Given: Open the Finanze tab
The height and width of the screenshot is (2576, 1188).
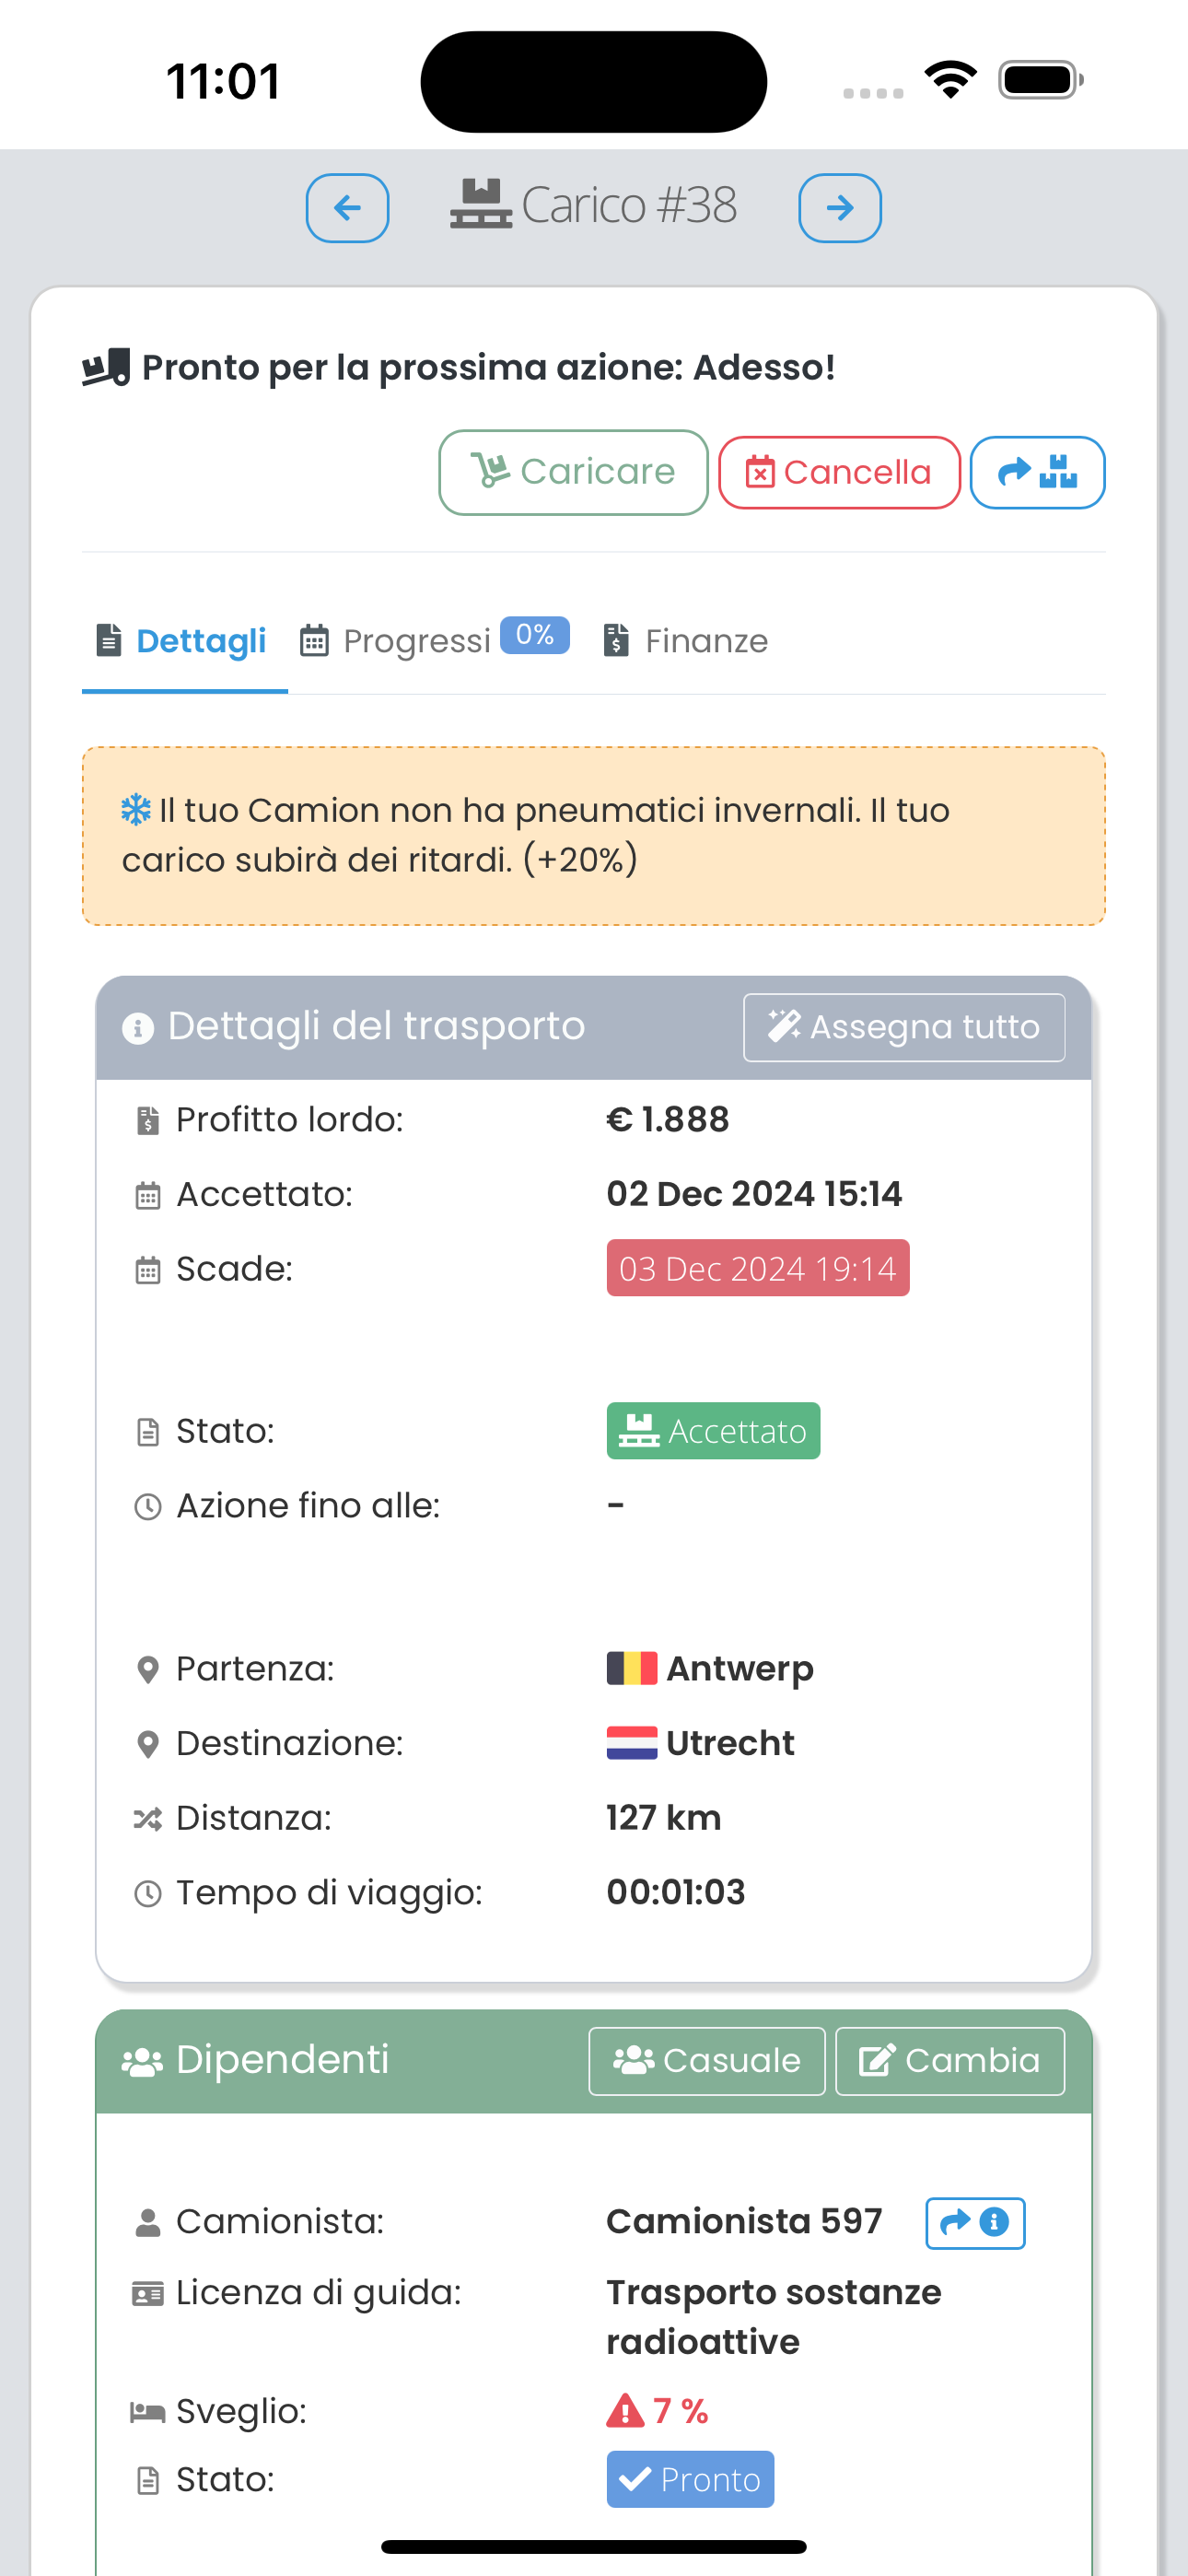Looking at the screenshot, I should click(686, 641).
